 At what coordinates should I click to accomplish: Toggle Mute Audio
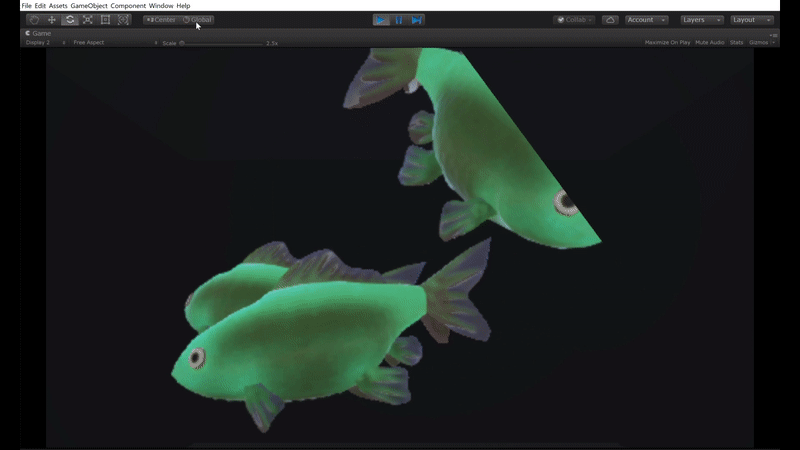(710, 42)
